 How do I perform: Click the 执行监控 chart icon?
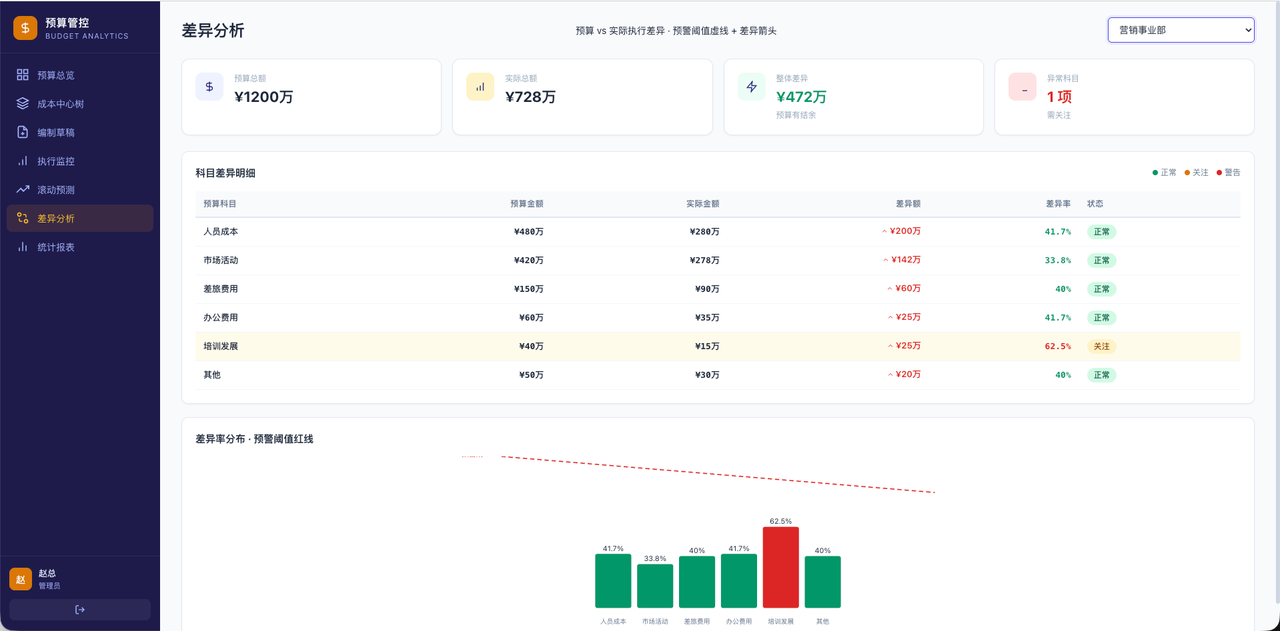[x=23, y=161]
